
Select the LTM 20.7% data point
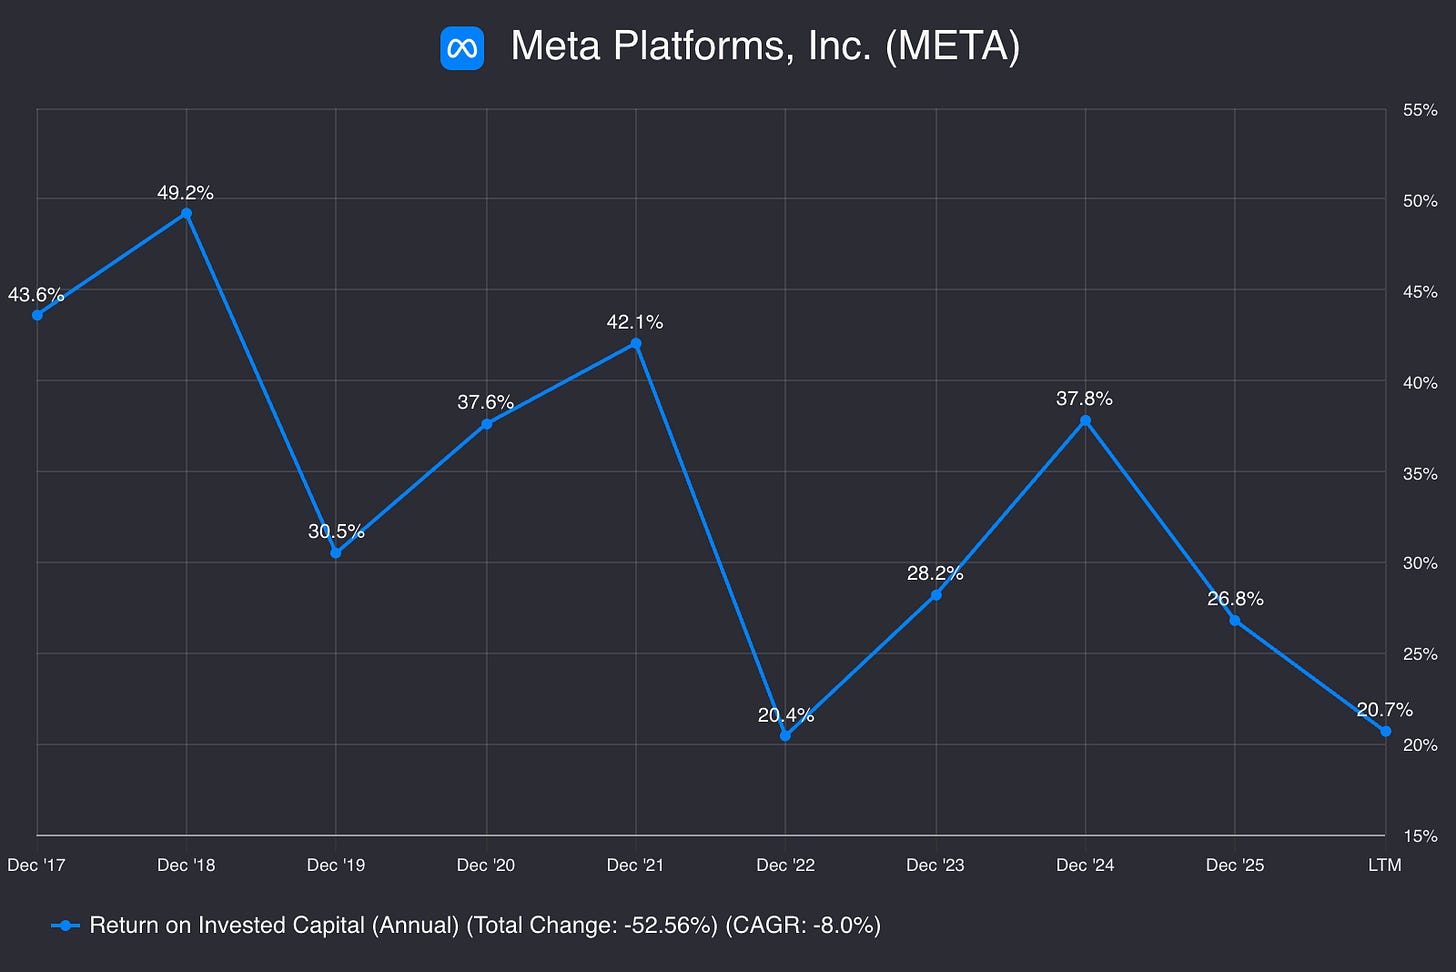(x=1385, y=731)
